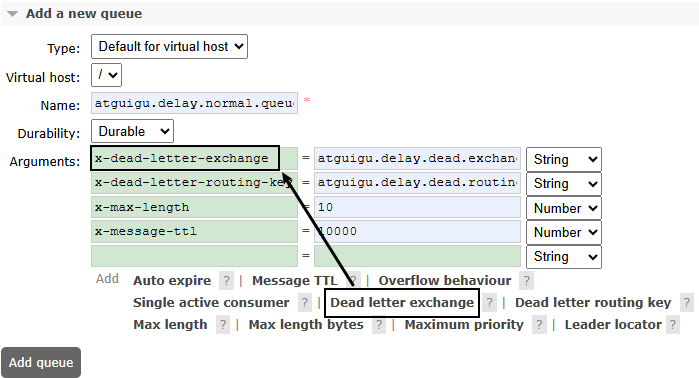Click the x-message-ttl argument key field
This screenshot has height=378, width=699.
pyautogui.click(x=194, y=231)
